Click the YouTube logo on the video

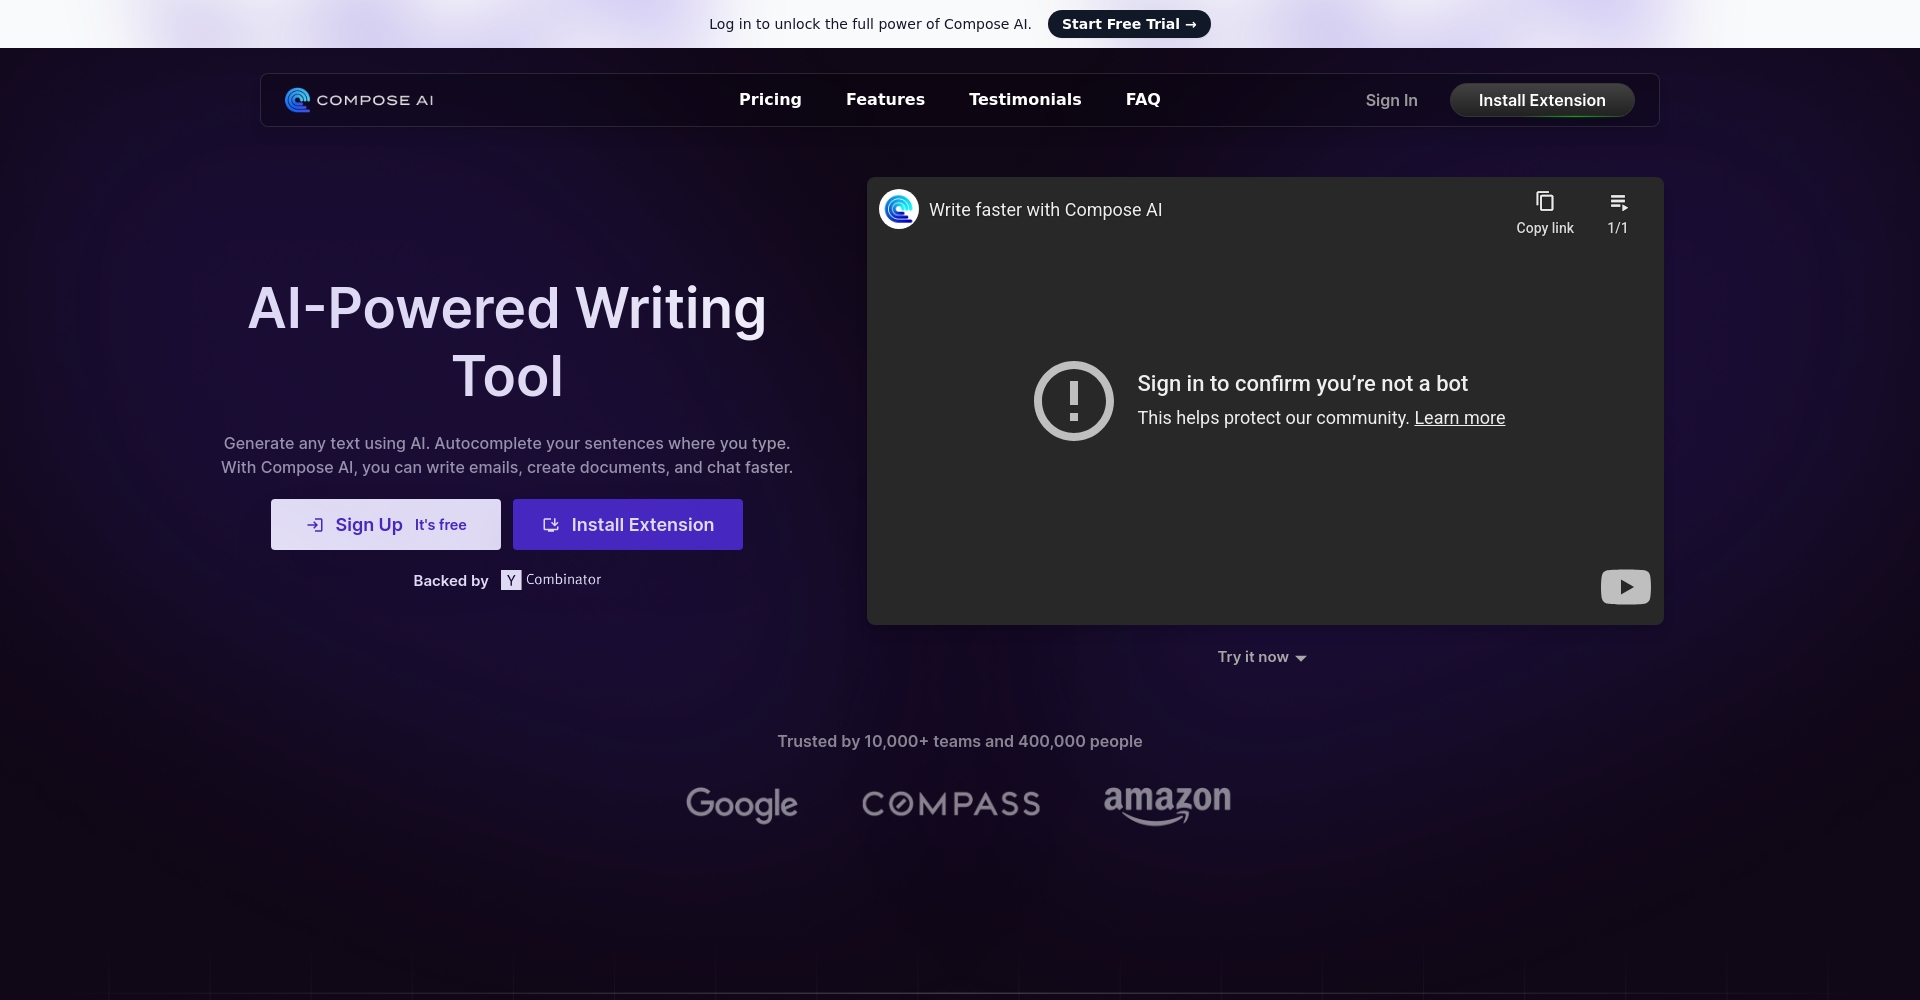click(1625, 587)
